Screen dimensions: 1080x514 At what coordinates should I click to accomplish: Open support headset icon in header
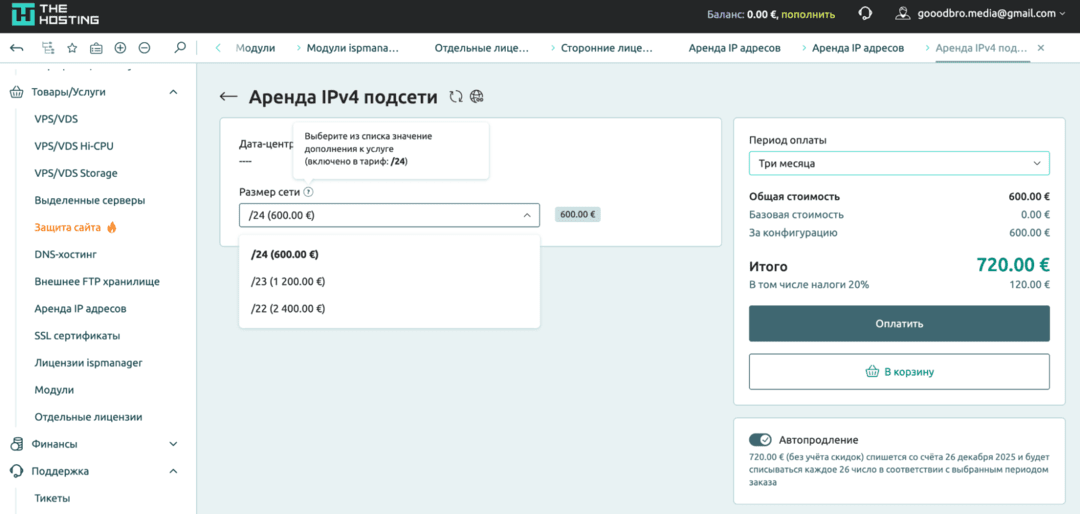click(865, 14)
